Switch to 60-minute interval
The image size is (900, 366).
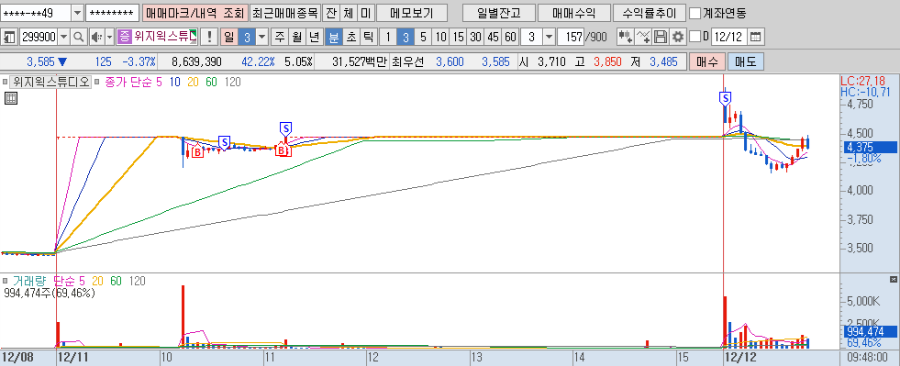510,37
